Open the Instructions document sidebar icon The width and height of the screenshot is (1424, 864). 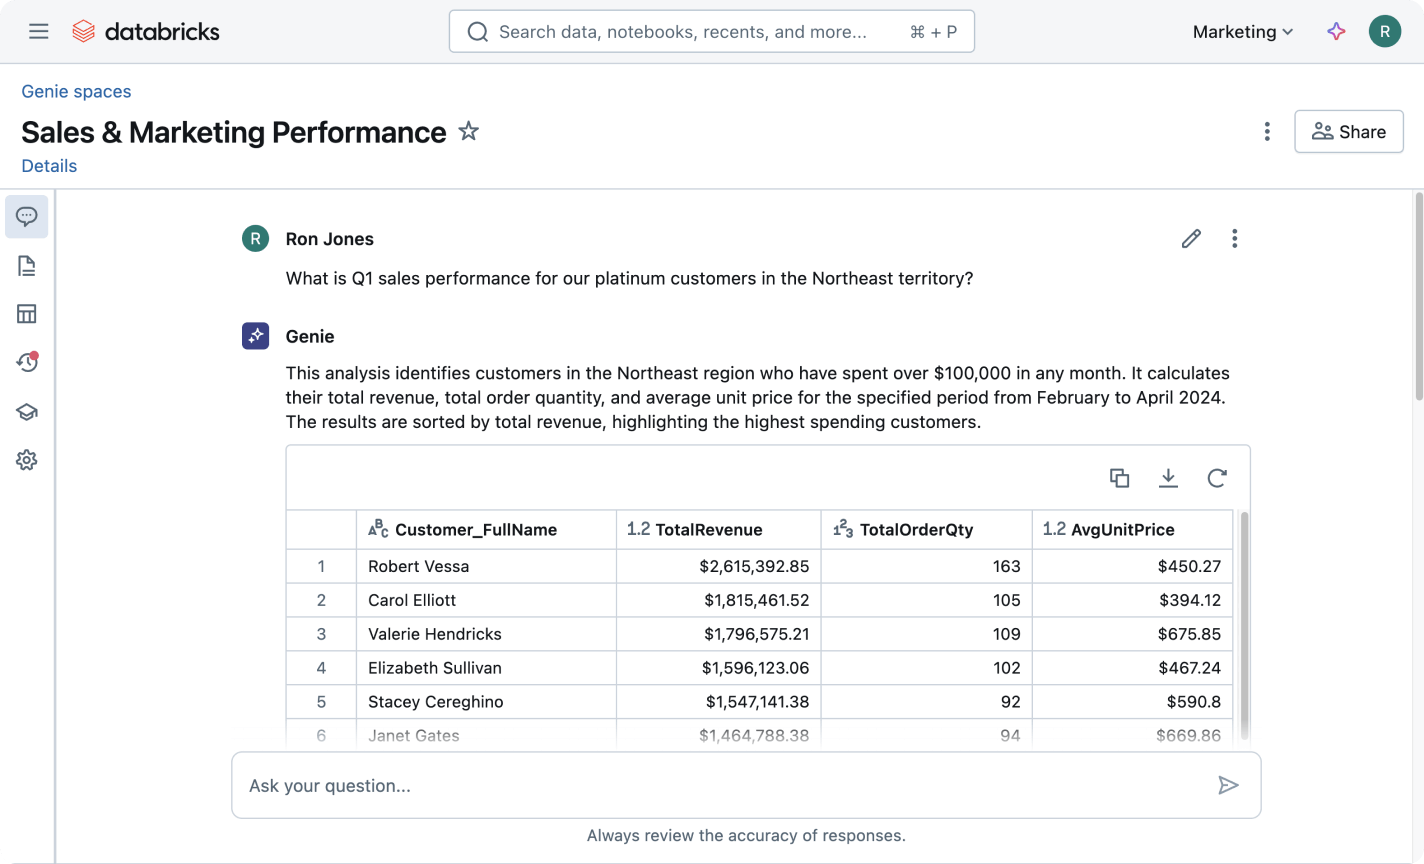tap(27, 266)
